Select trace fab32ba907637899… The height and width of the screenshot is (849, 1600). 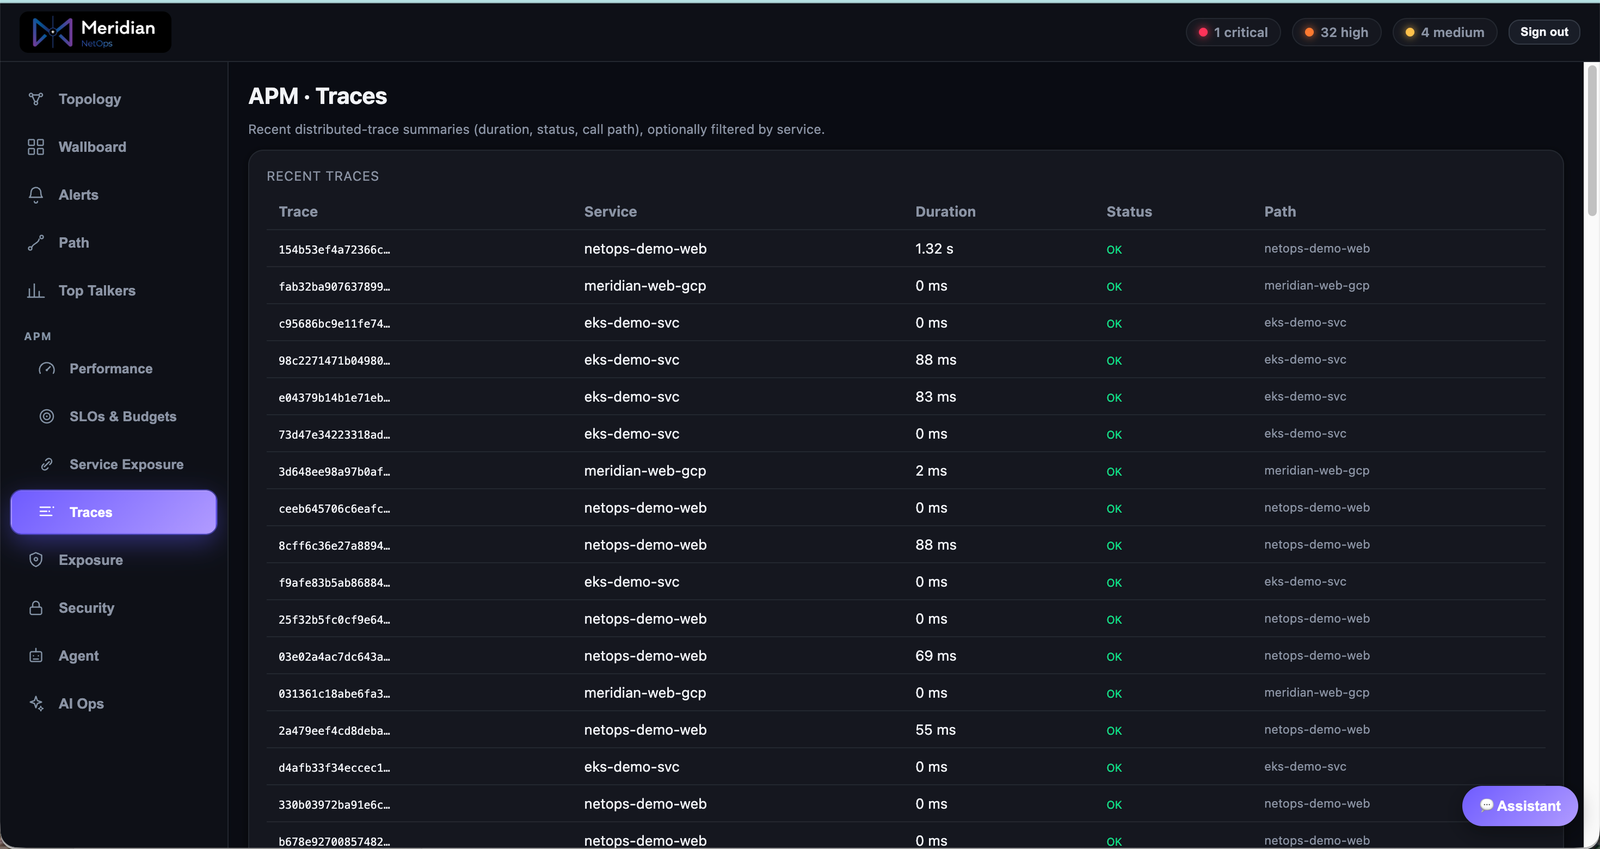pos(334,287)
